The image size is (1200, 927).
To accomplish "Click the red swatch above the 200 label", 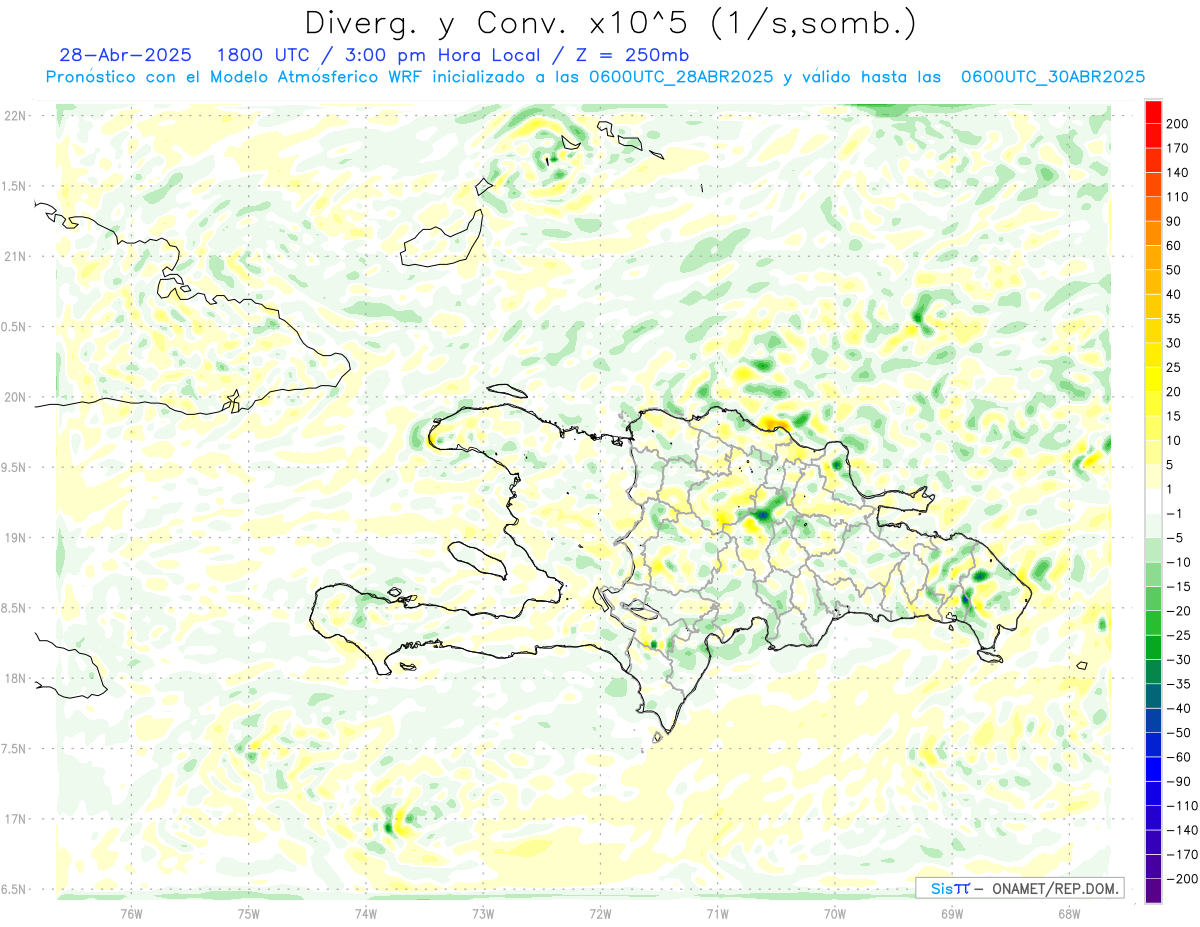I will click(x=1153, y=112).
